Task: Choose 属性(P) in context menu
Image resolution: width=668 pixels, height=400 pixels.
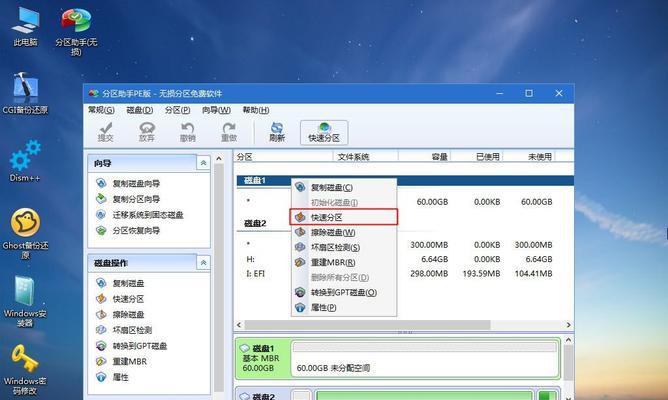Action: (x=343, y=308)
